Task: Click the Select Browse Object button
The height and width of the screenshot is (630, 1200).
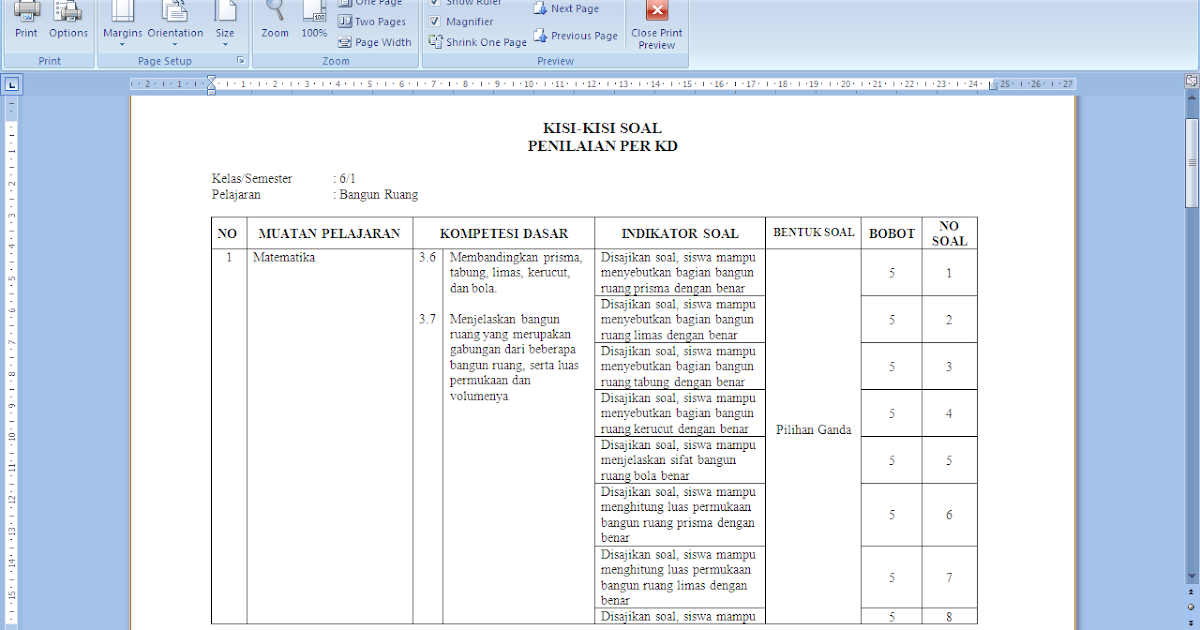Action: click(1192, 606)
